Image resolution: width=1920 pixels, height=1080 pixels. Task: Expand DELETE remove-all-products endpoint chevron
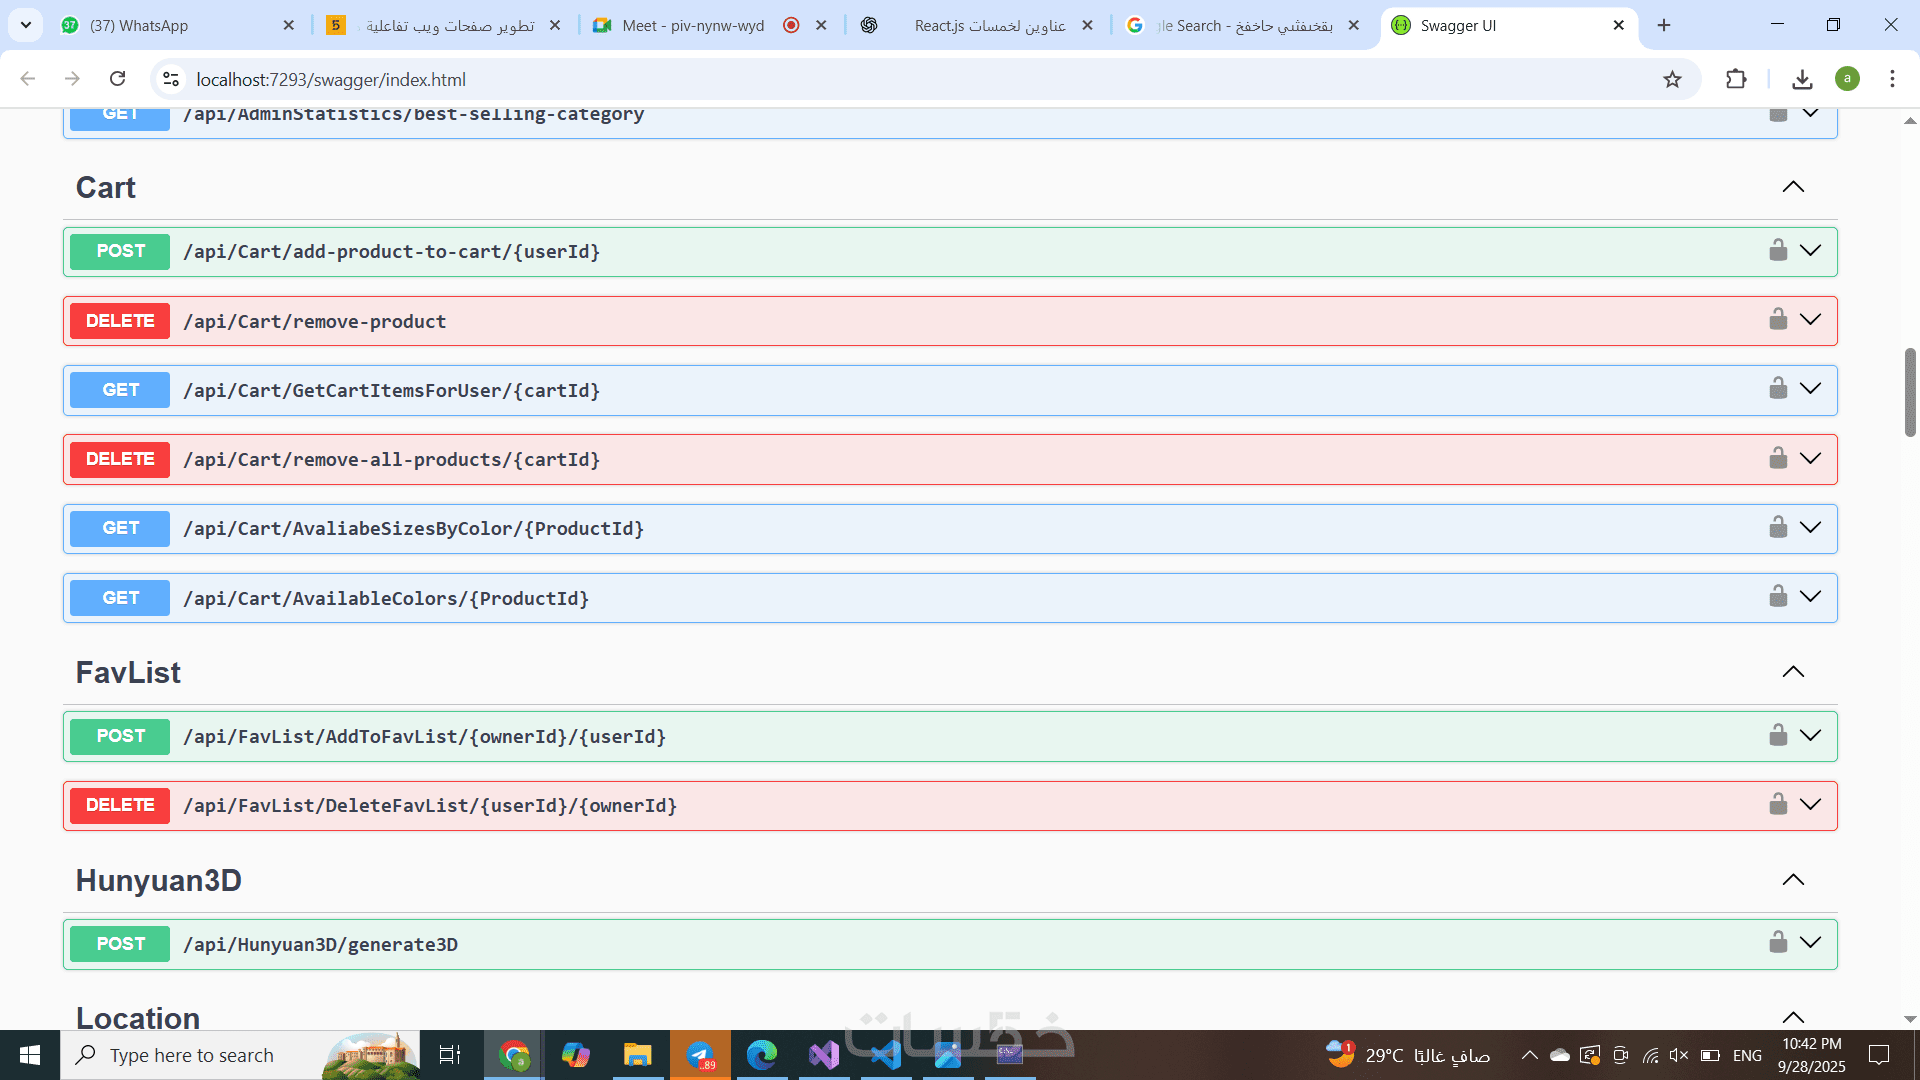(1810, 458)
